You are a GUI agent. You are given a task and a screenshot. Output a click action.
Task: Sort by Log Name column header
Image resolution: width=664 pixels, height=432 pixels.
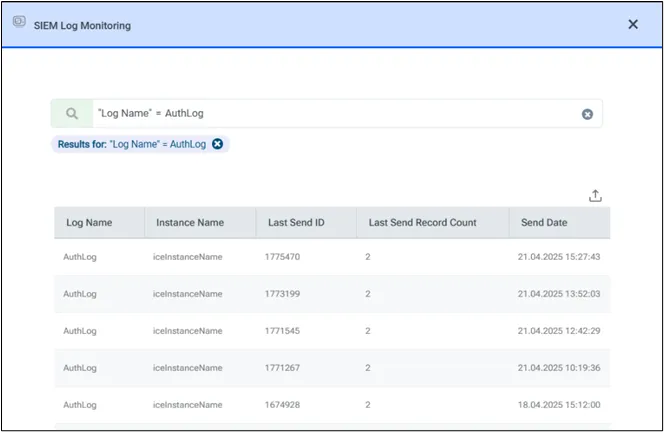pos(100,222)
